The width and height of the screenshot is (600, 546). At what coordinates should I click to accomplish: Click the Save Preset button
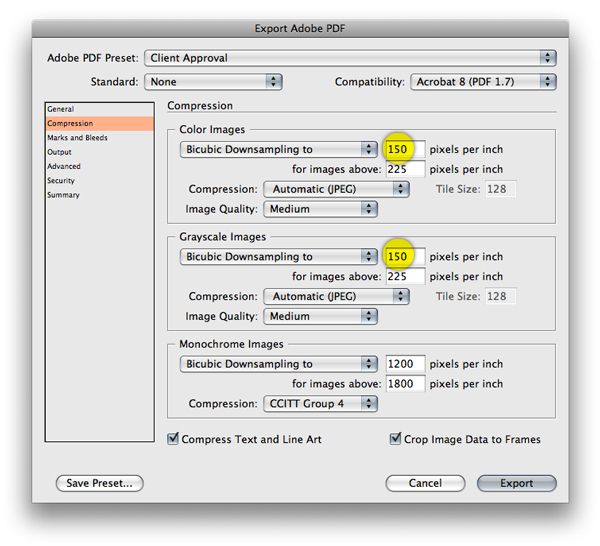coord(99,483)
